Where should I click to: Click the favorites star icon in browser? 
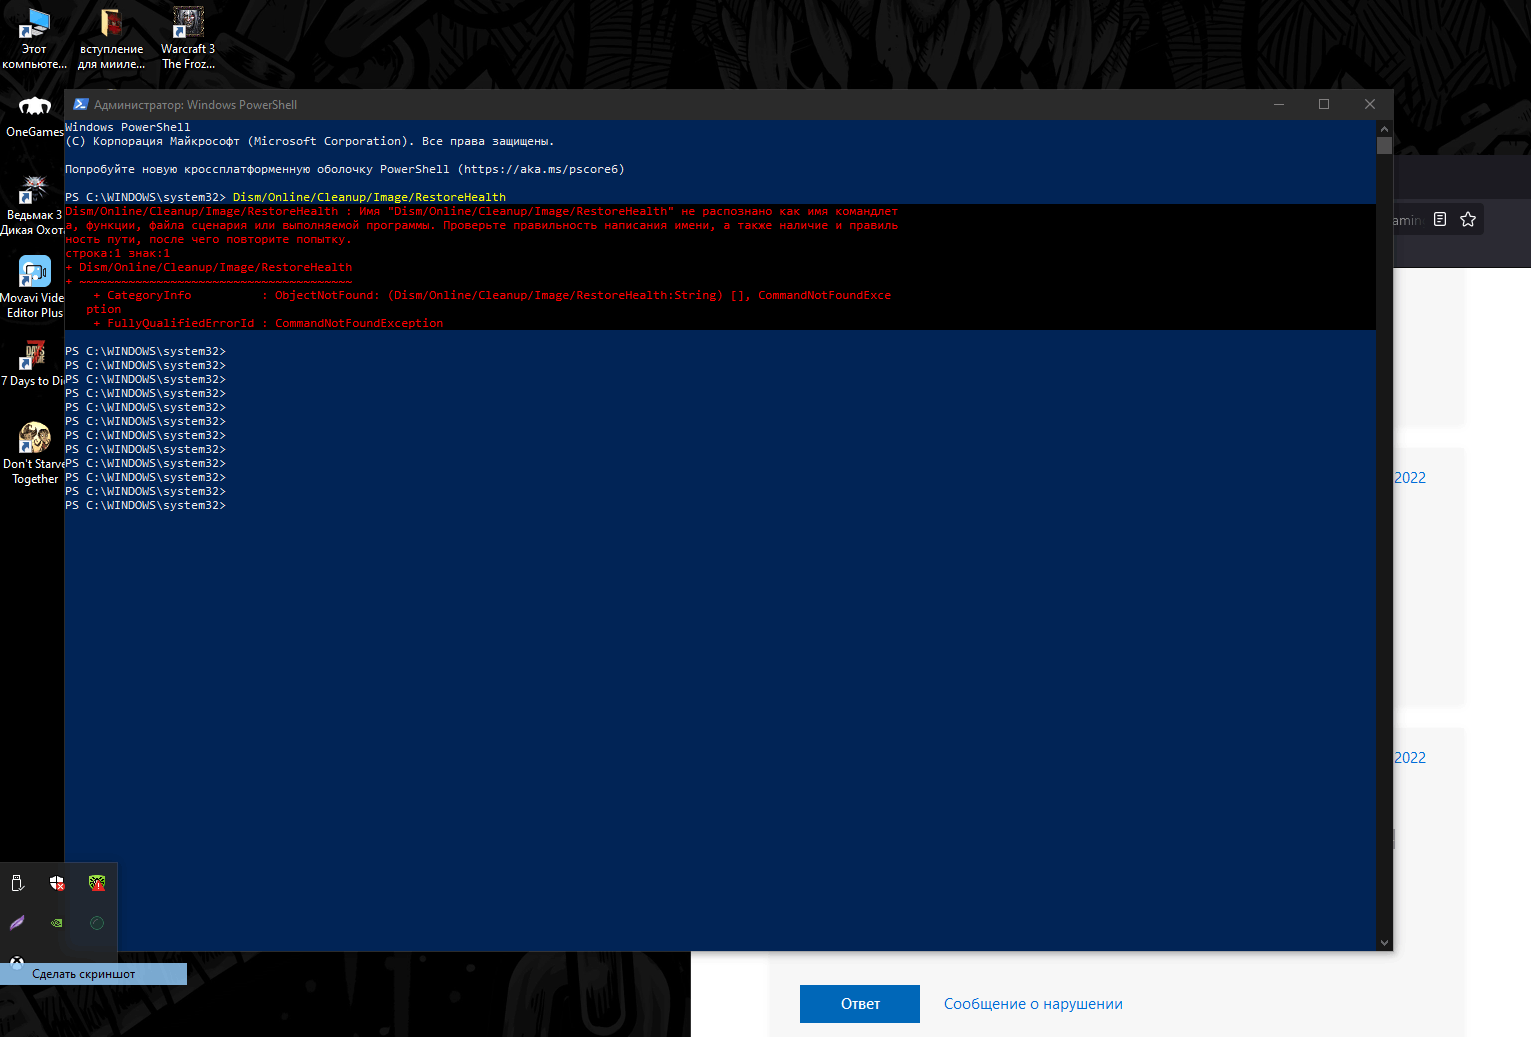[x=1468, y=219]
